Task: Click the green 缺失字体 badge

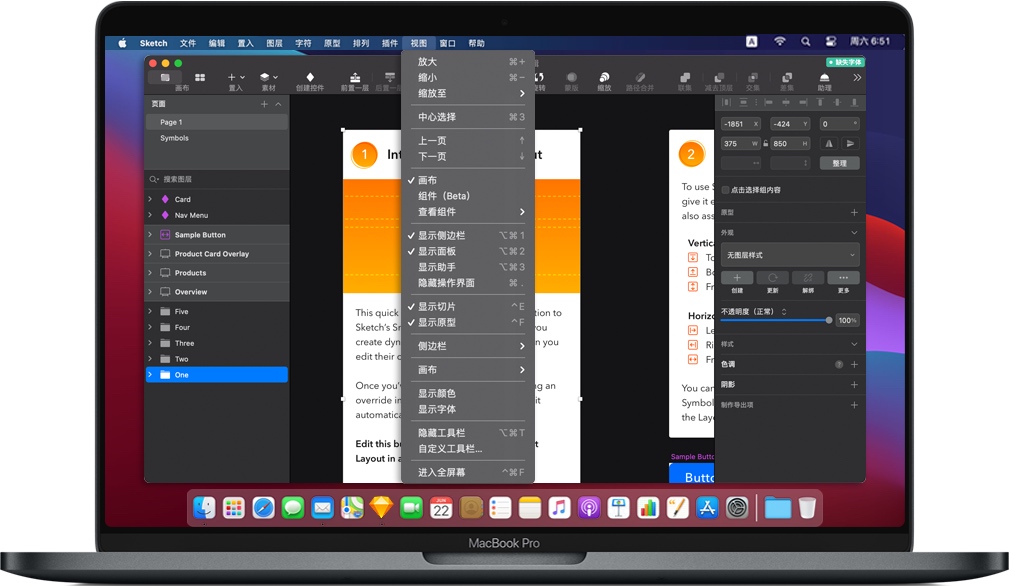Action: [x=845, y=62]
